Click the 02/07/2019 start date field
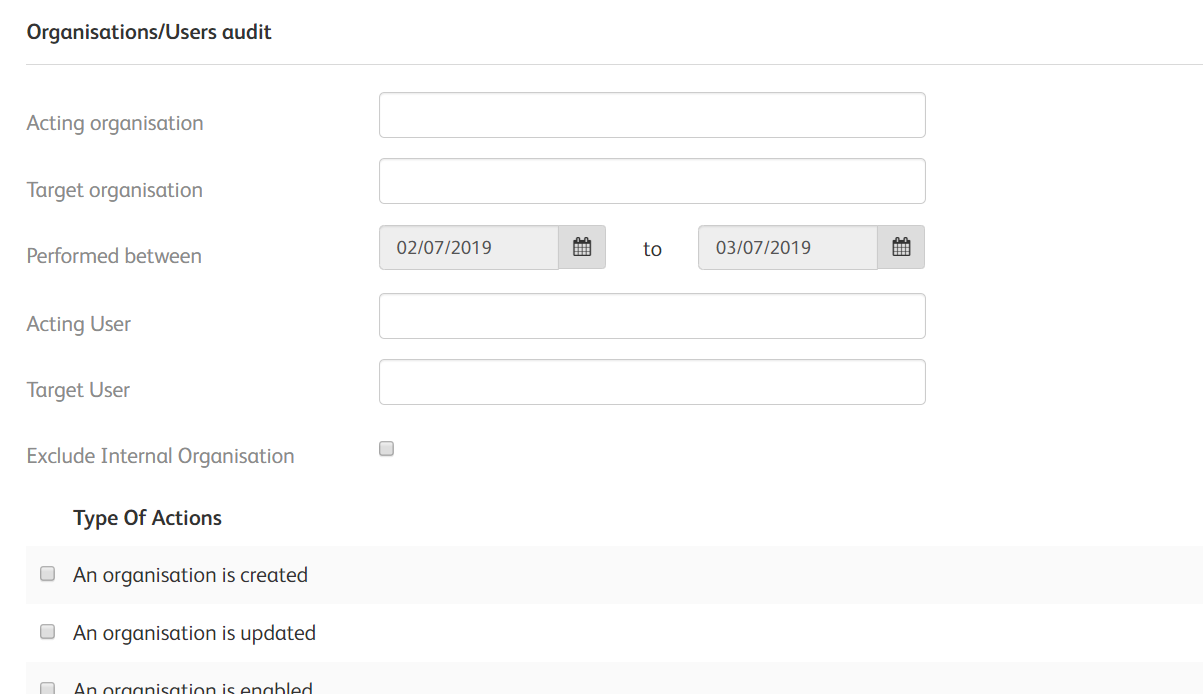Image resolution: width=1203 pixels, height=694 pixels. click(x=469, y=248)
